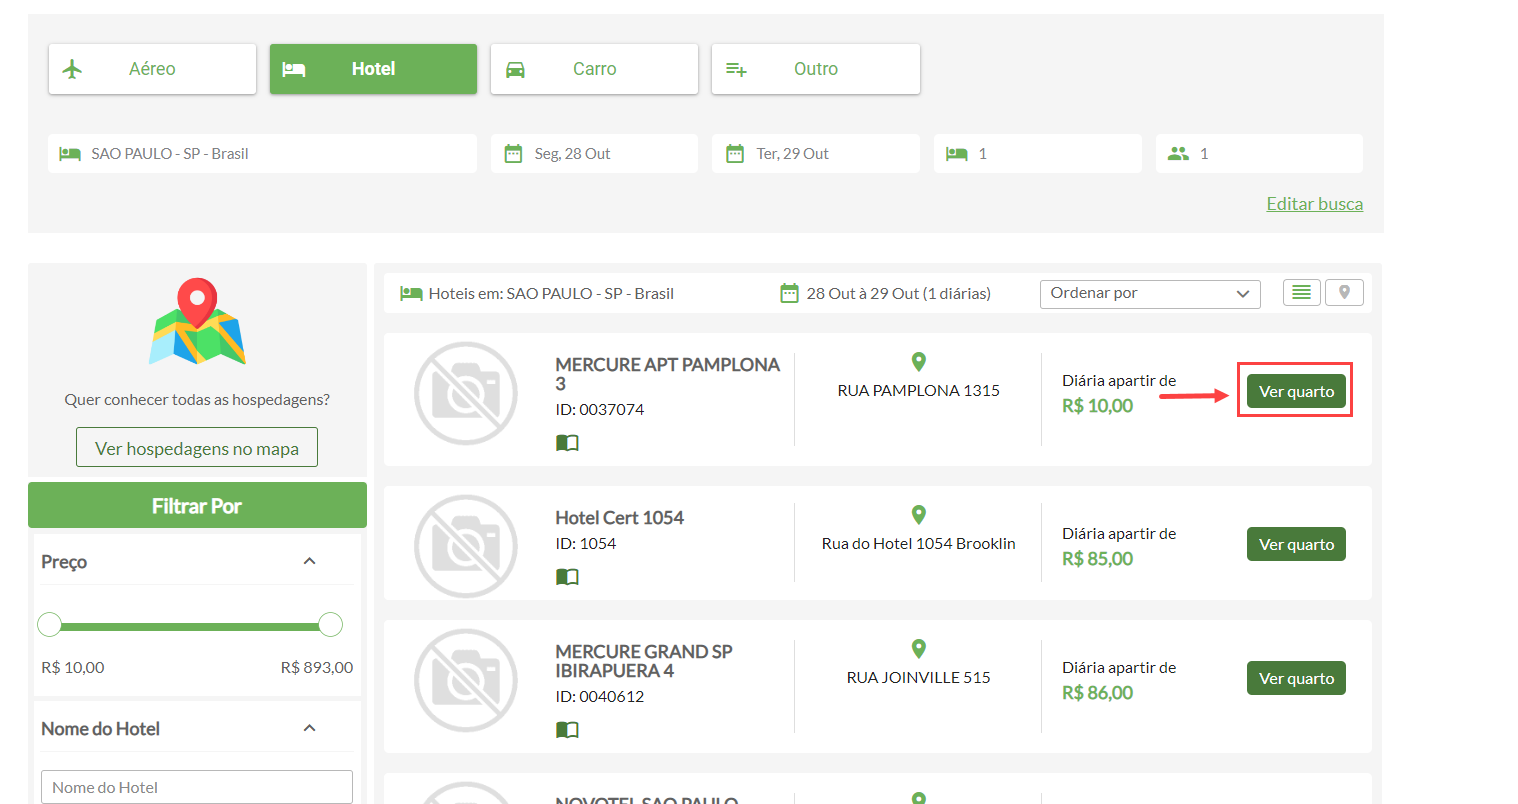The width and height of the screenshot is (1518, 804).
Task: Click Ver quarto for Hotel Cert 1054
Action: pyautogui.click(x=1296, y=544)
